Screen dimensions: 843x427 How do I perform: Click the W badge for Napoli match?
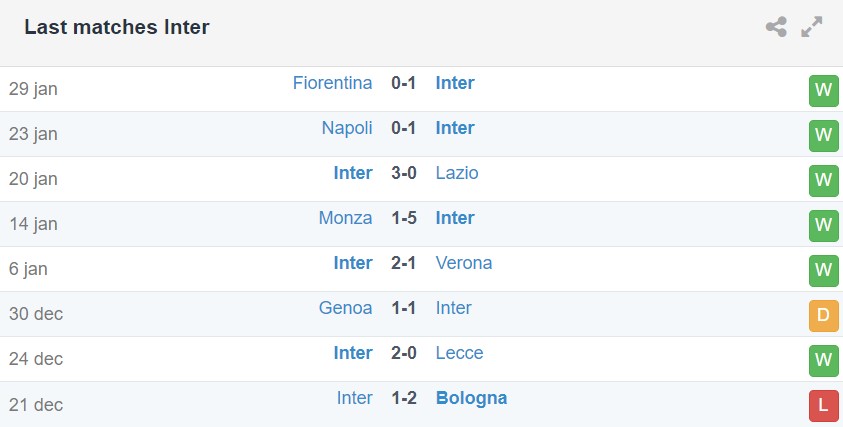823,135
